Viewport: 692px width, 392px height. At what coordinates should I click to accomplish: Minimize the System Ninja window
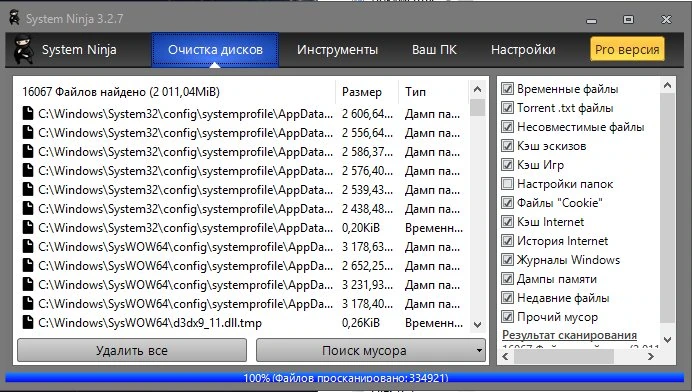point(592,20)
